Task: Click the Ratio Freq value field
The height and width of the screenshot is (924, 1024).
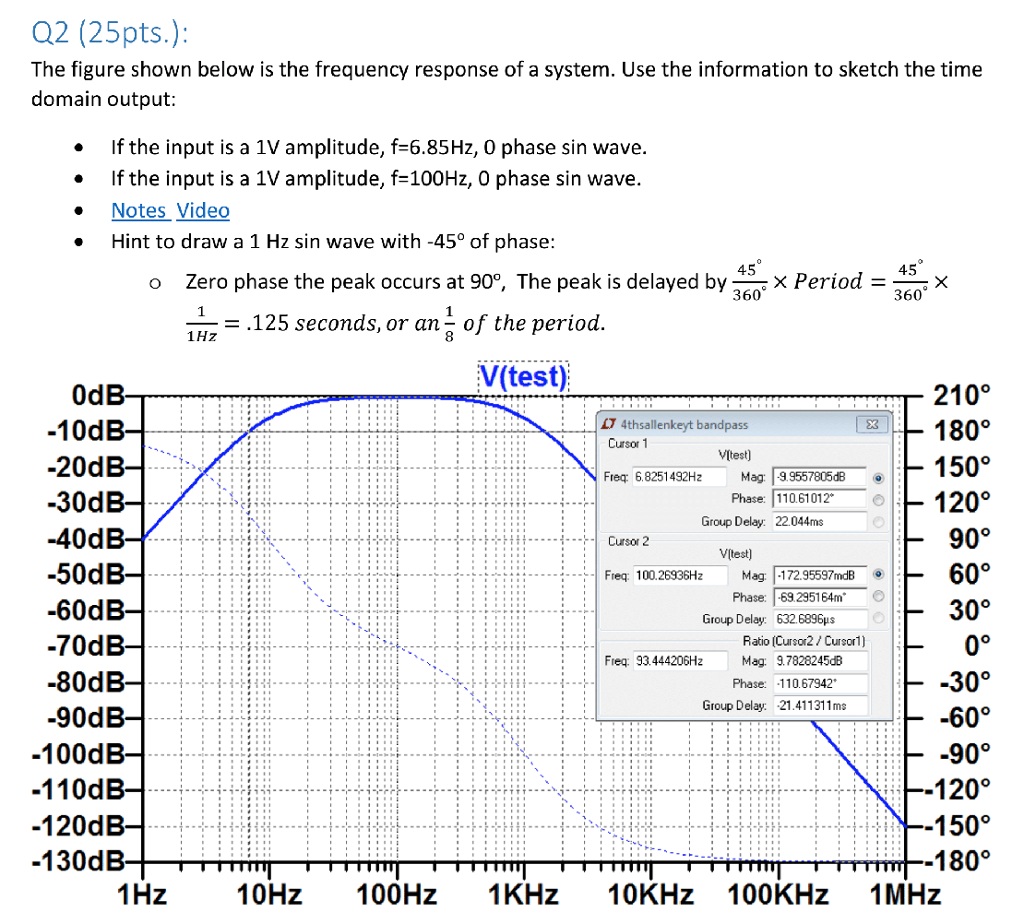Action: tap(680, 660)
